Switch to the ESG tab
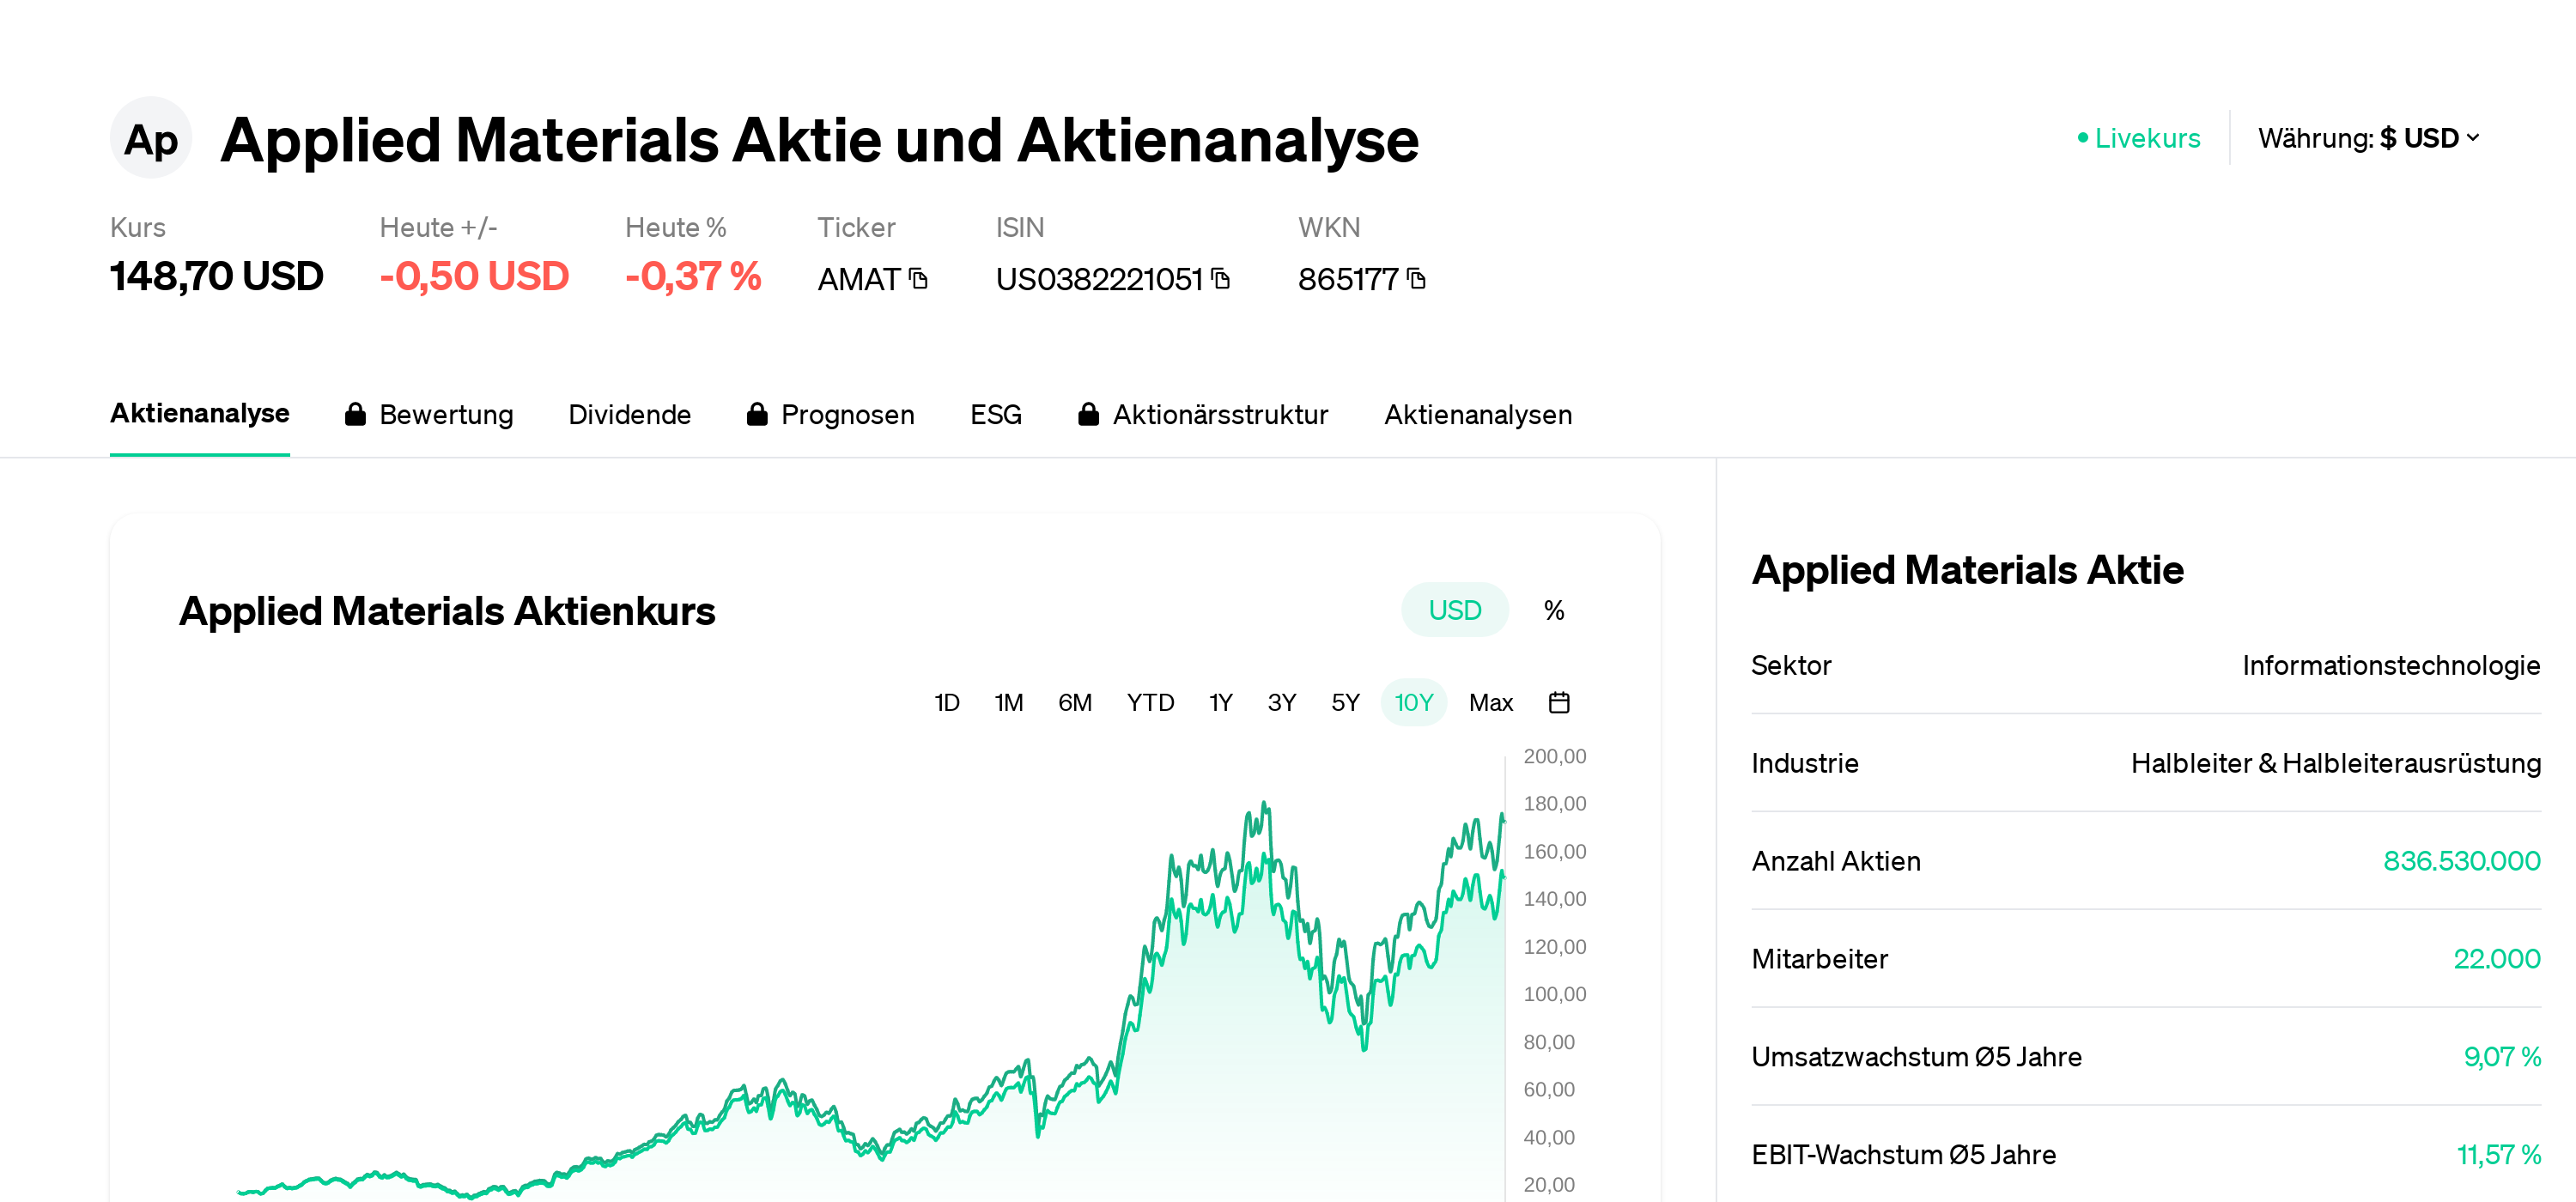 coord(995,415)
